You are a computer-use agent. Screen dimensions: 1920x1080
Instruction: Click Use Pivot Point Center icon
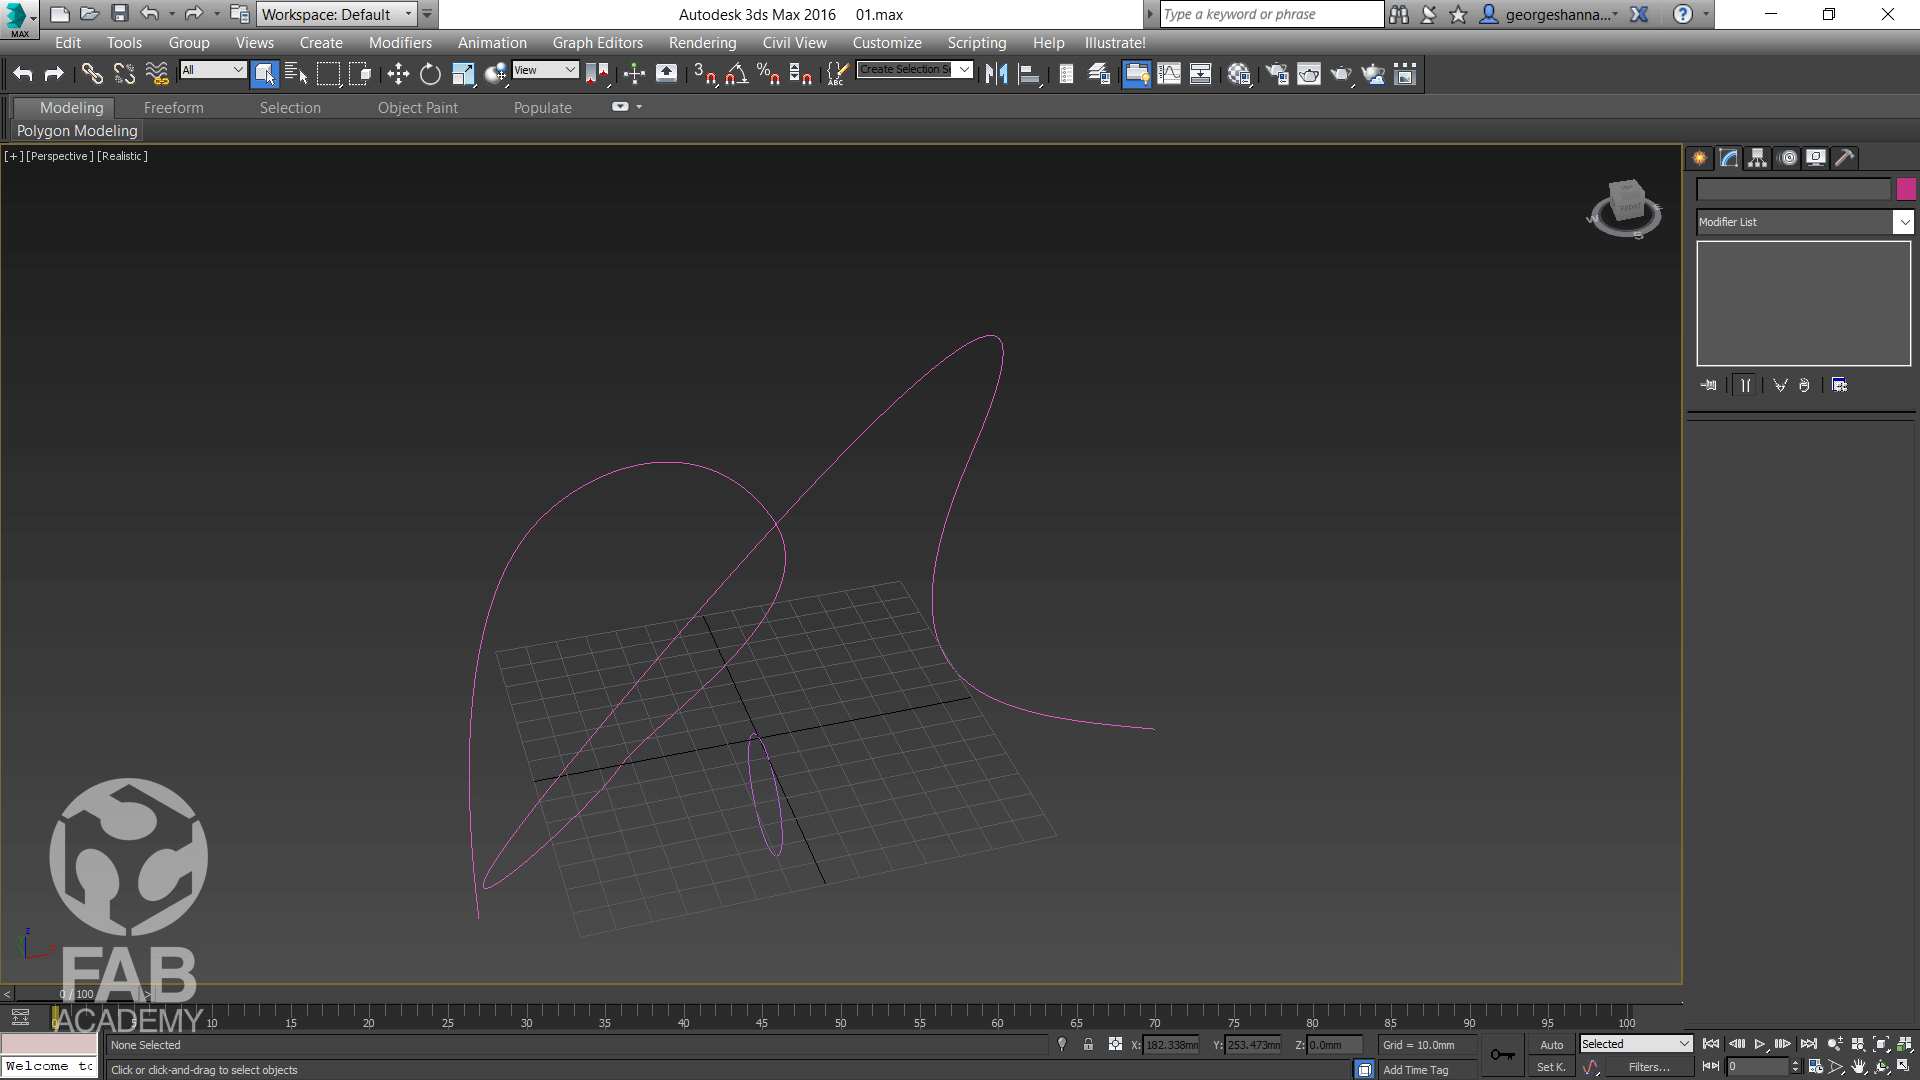pos(597,73)
